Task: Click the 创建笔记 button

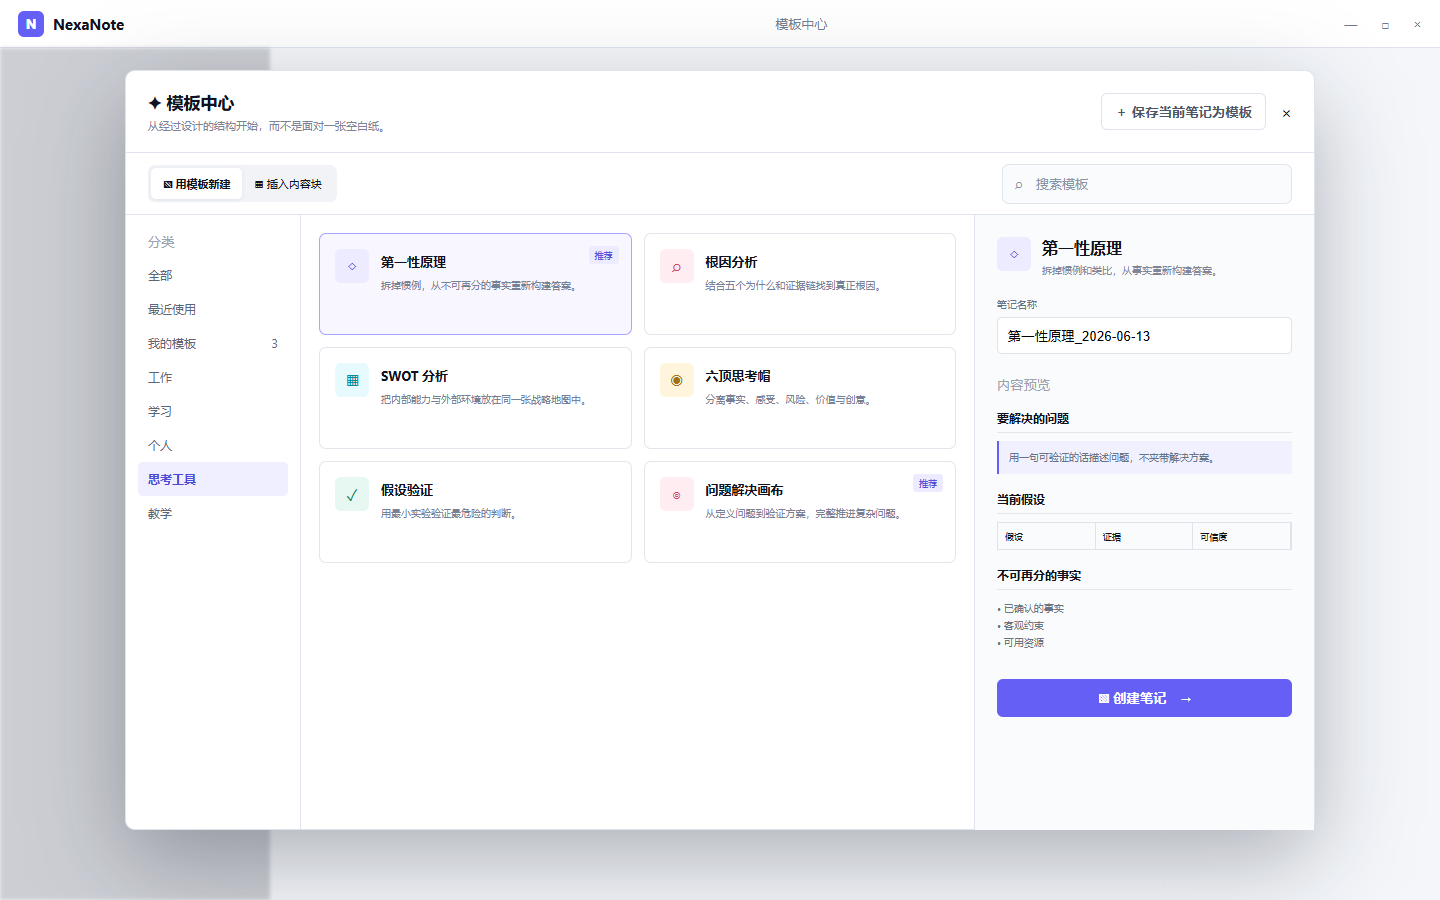Action: tap(1144, 698)
